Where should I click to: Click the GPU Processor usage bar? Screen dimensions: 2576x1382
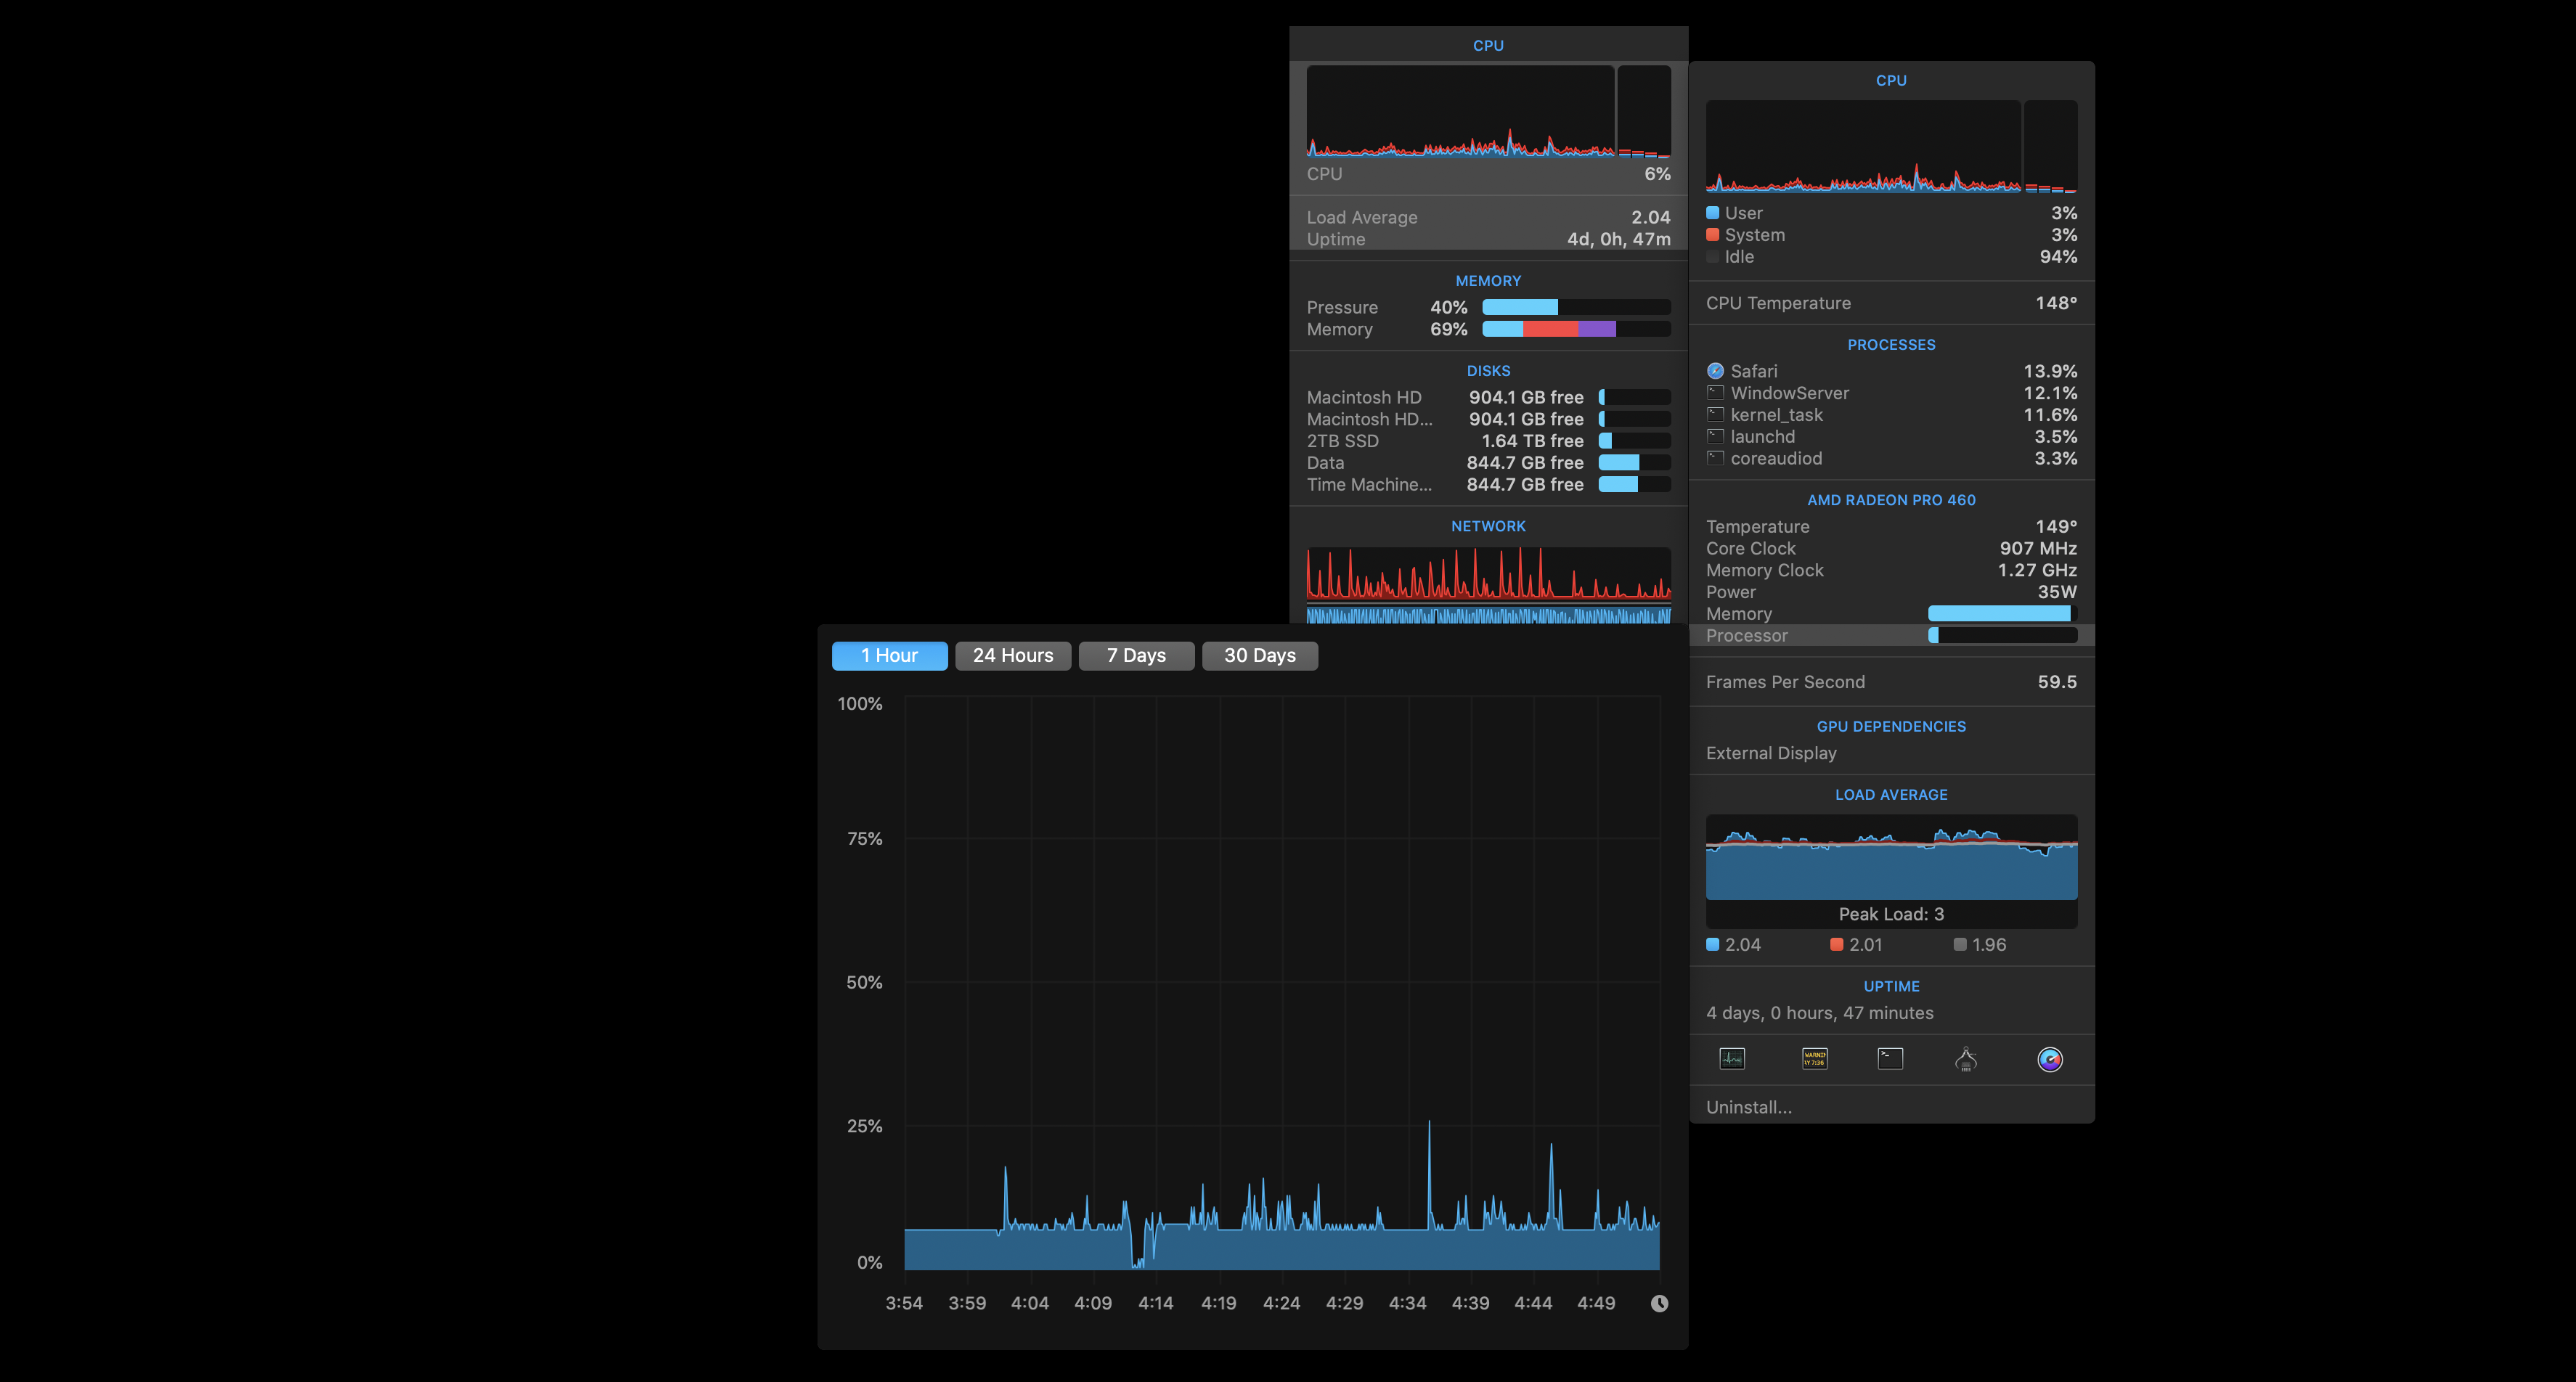point(2002,636)
